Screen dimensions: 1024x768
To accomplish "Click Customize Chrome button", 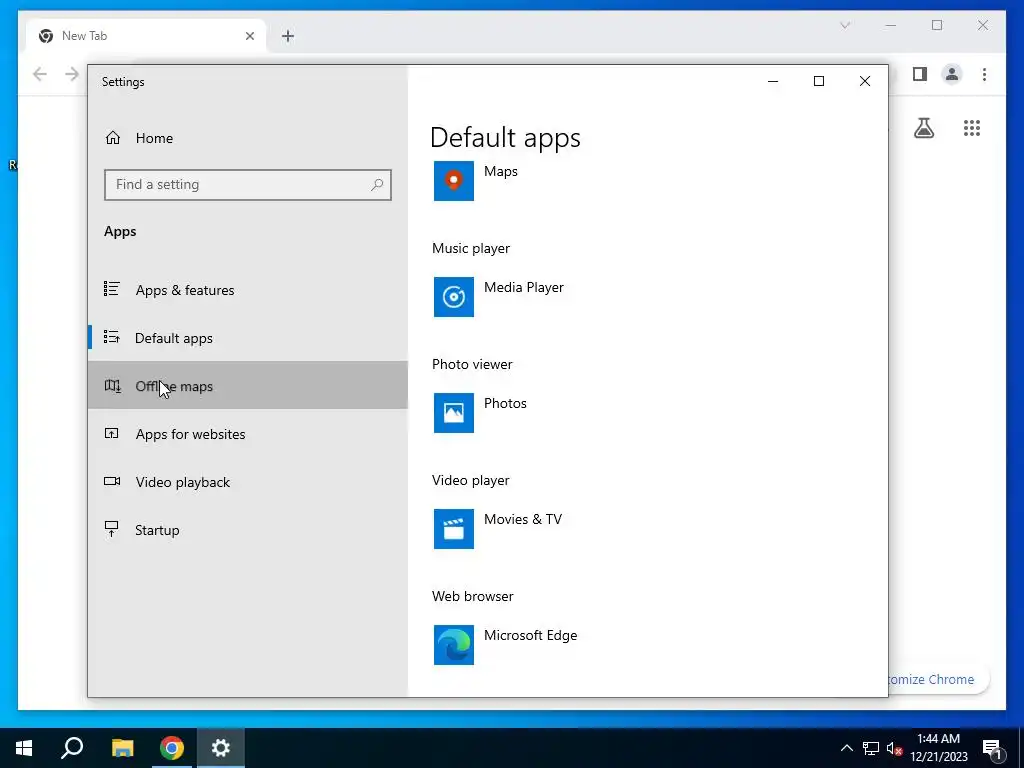I will pos(939,679).
